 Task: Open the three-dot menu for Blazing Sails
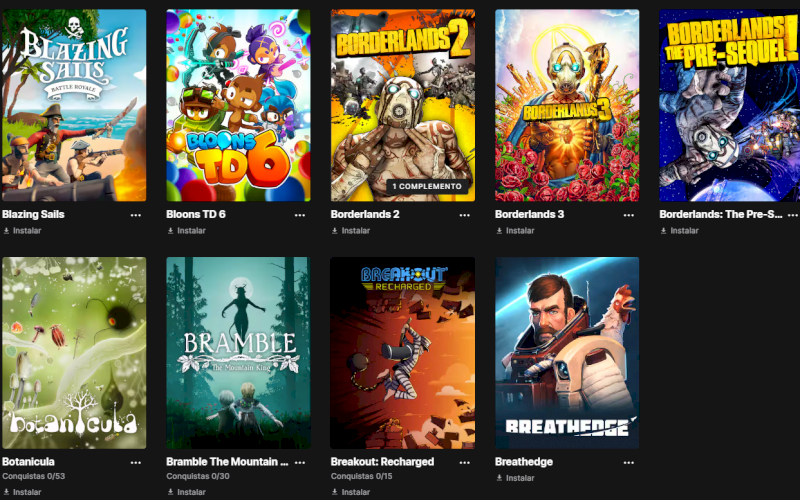tap(135, 215)
